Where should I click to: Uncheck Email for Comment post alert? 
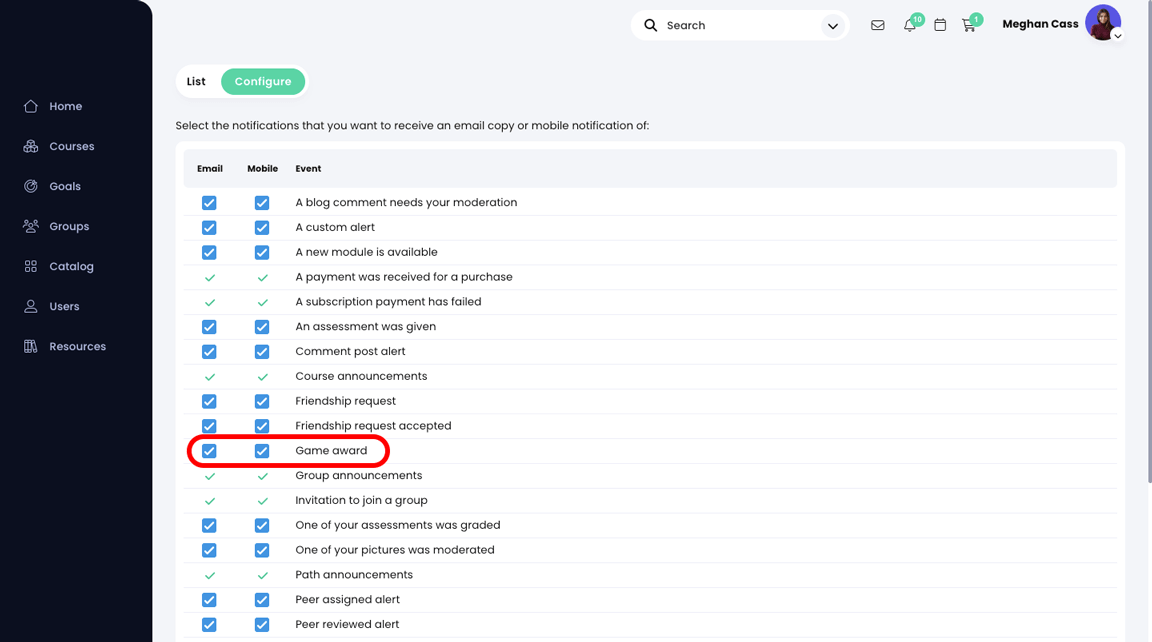click(209, 351)
